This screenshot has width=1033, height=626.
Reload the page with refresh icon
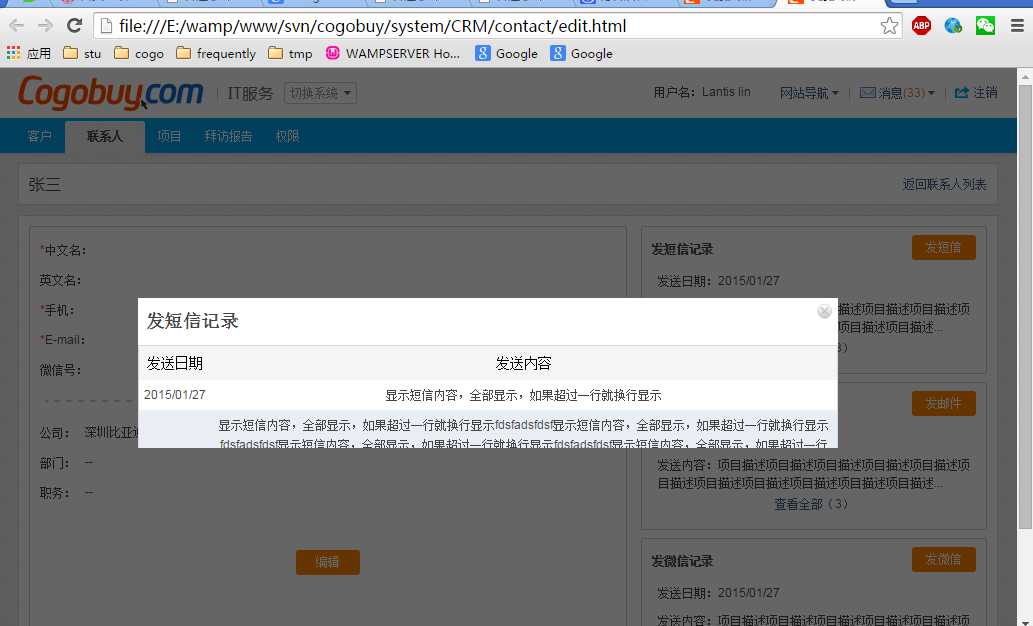pyautogui.click(x=74, y=26)
